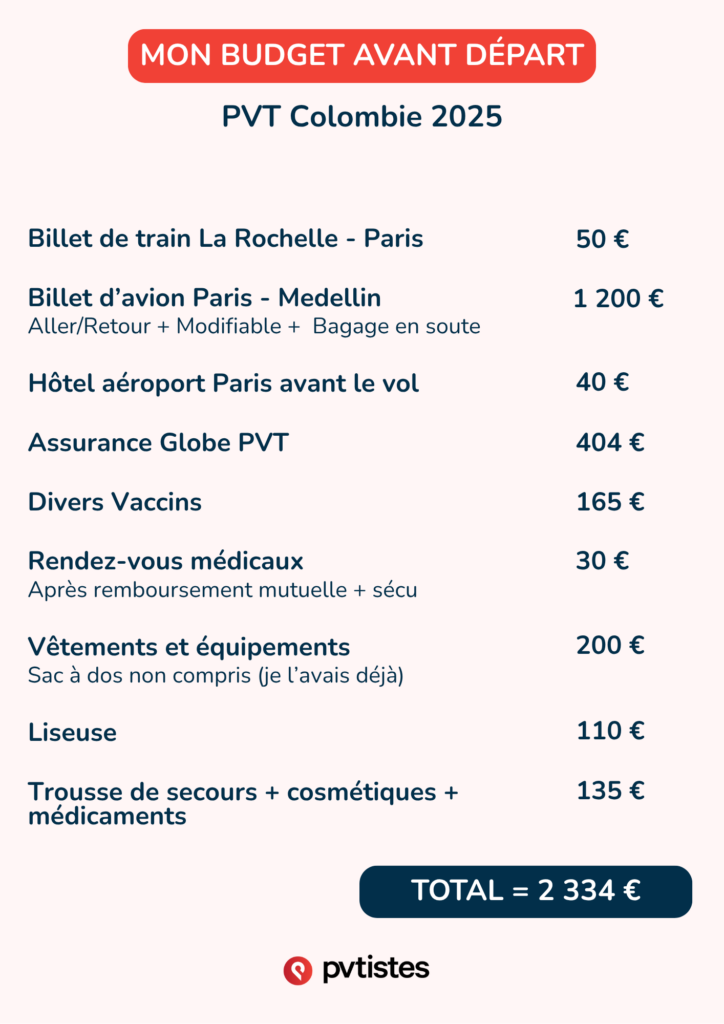Viewport: 724px width, 1024px height.
Task: Select the 'PVT Colombie 2025' heading
Action: (x=362, y=117)
